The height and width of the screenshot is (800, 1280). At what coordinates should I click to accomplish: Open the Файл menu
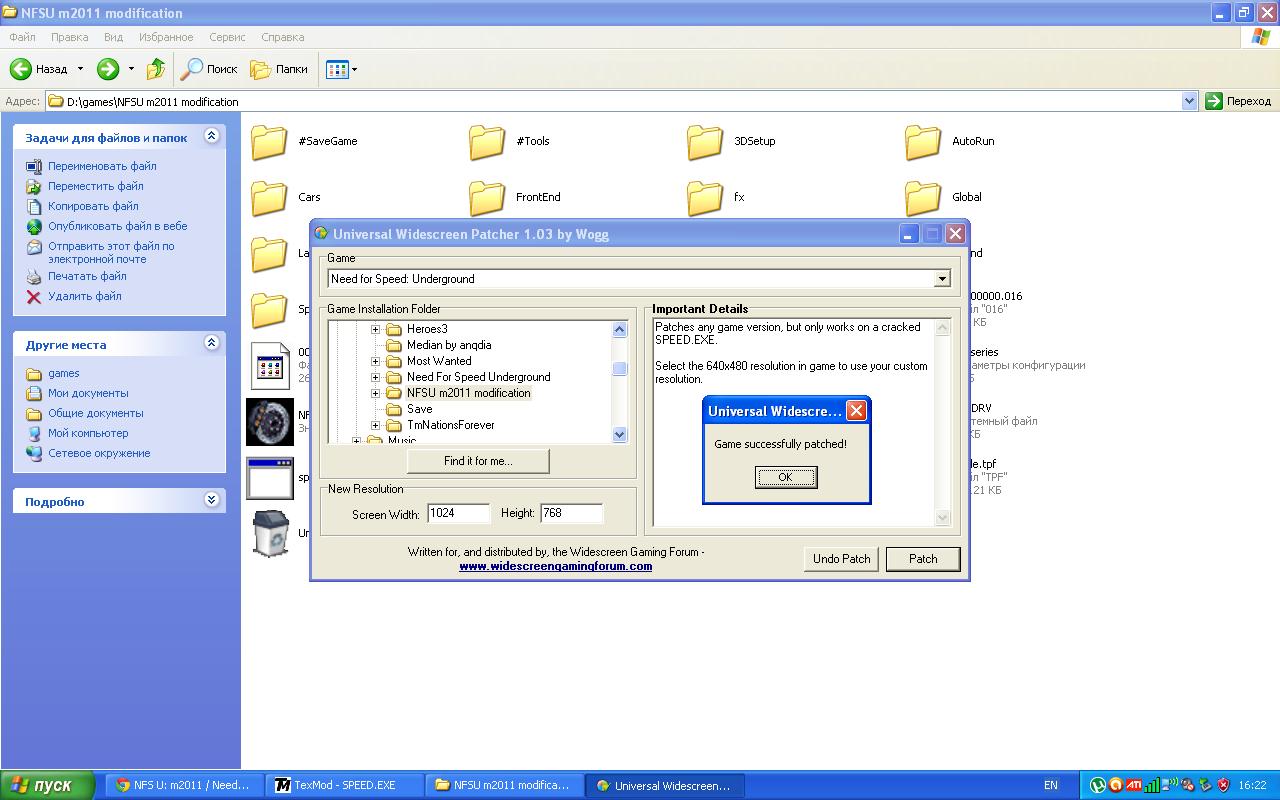pos(22,37)
